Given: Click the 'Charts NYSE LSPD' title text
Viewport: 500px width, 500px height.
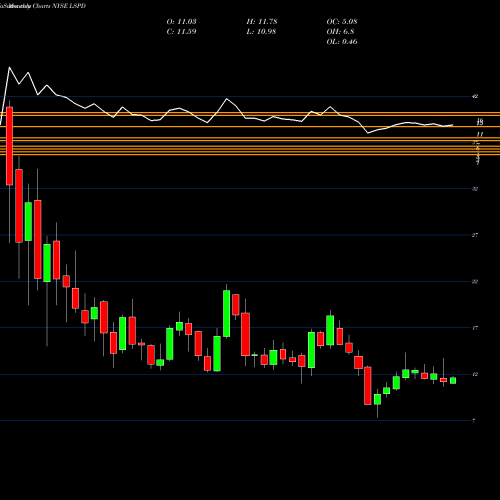Looking at the screenshot, I should pyautogui.click(x=59, y=6).
